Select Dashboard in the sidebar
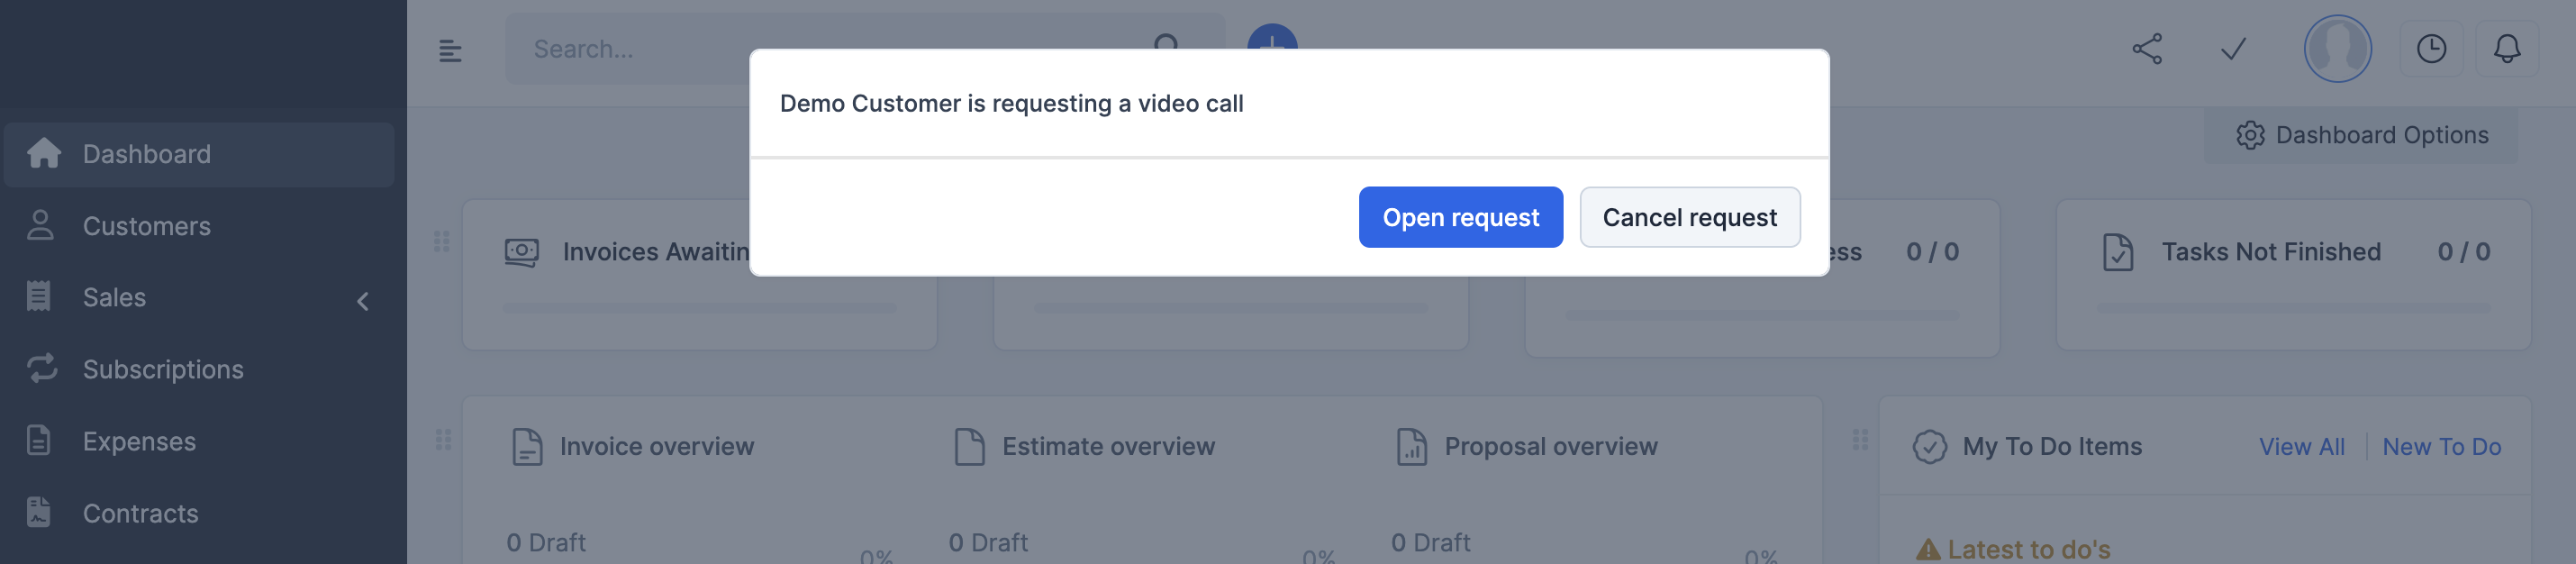 pyautogui.click(x=146, y=154)
